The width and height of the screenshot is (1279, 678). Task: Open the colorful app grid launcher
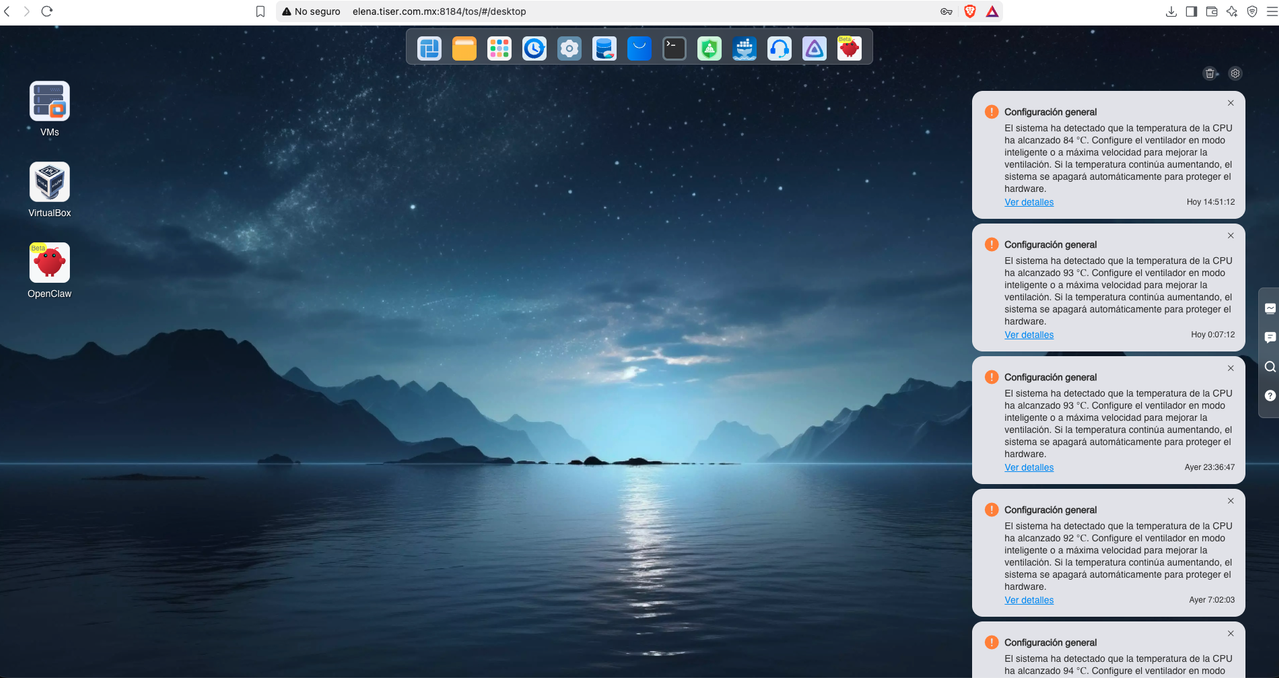click(499, 48)
